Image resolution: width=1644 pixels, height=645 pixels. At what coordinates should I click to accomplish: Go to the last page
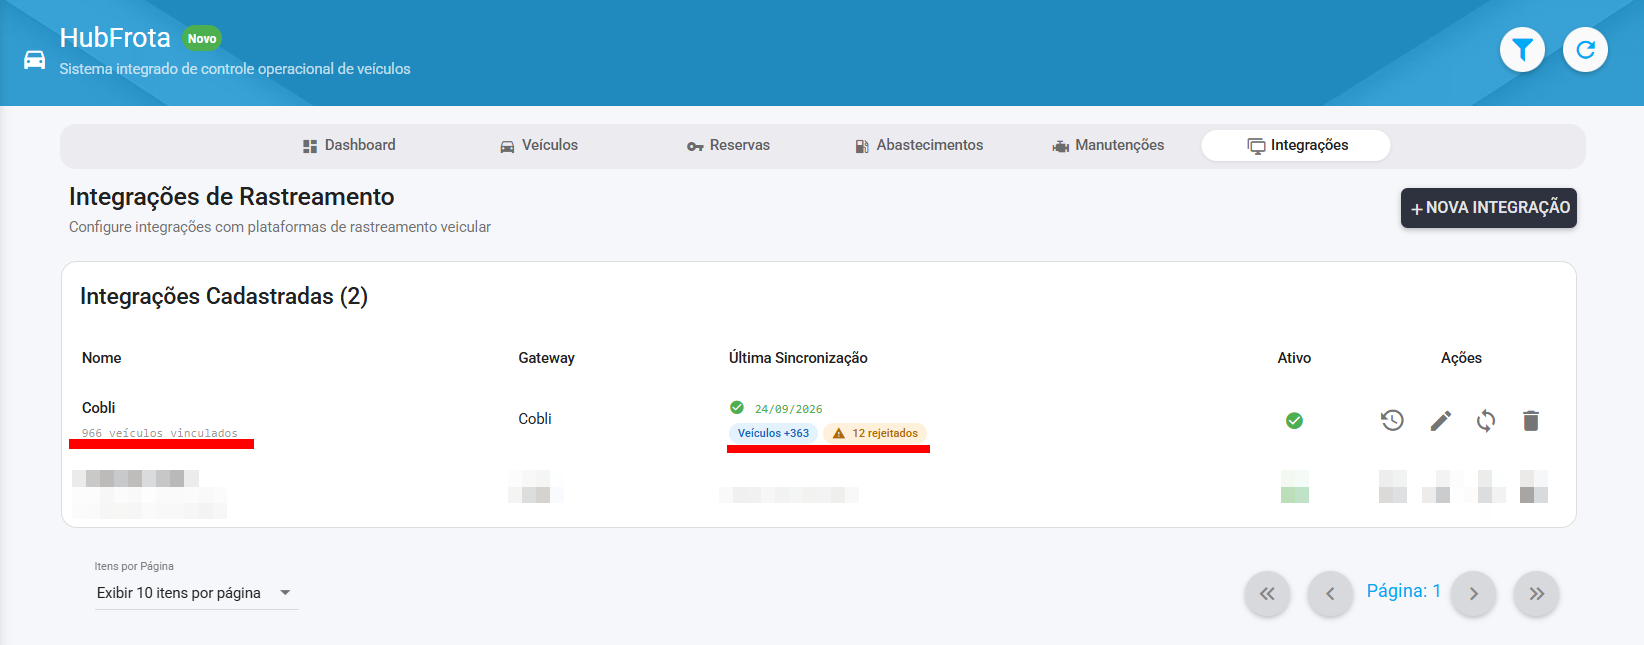[1536, 594]
